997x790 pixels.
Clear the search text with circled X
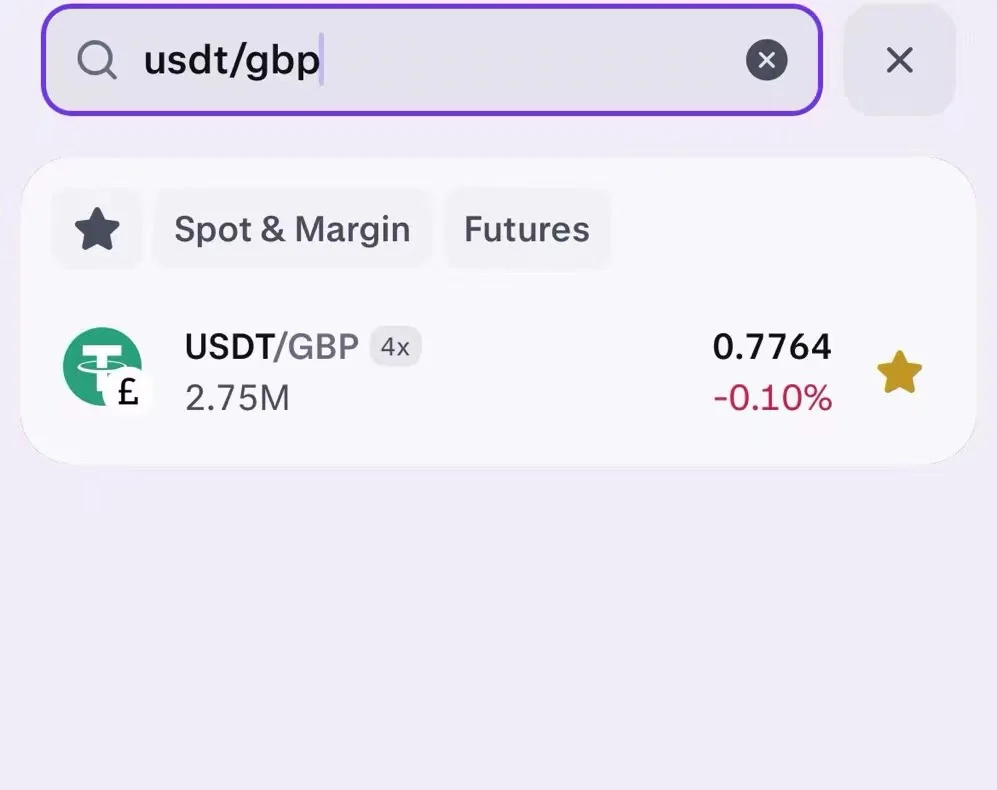[766, 60]
